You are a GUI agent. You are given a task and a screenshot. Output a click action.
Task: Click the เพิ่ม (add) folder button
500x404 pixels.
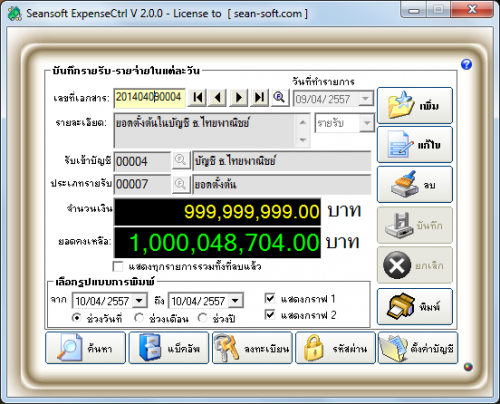[x=415, y=105]
